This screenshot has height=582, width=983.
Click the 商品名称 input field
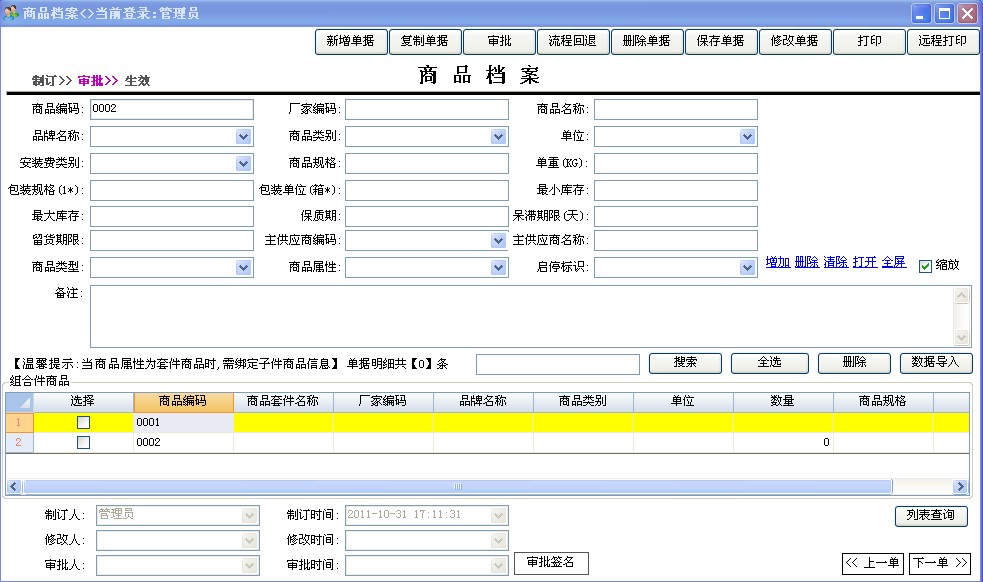675,110
